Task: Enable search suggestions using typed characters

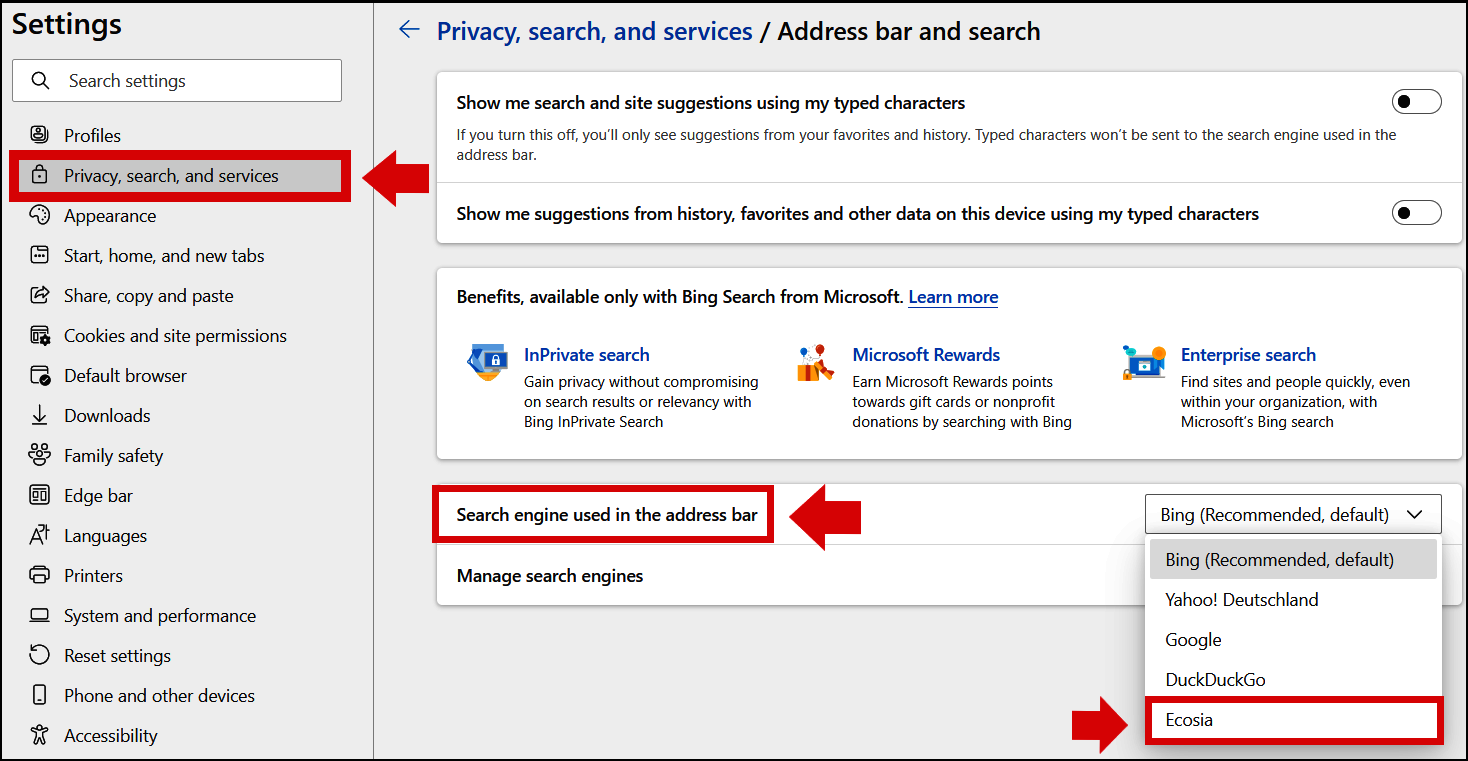Action: point(1416,101)
